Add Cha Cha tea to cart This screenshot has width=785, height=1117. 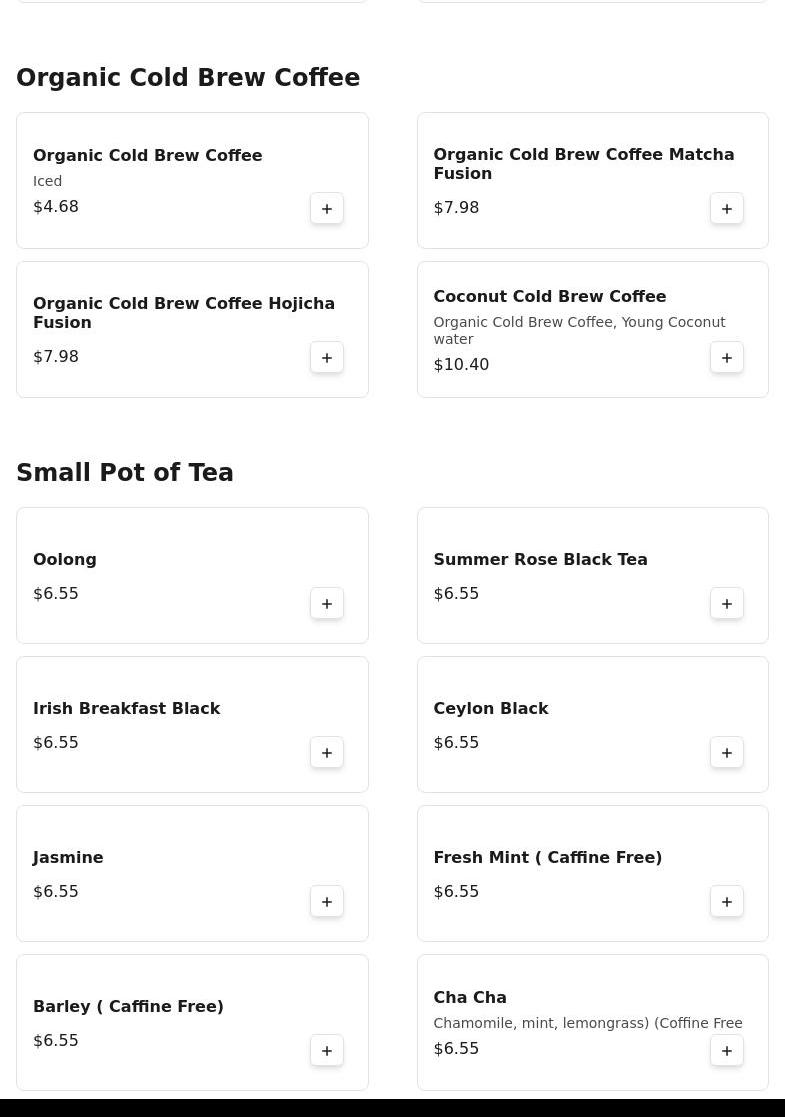click(727, 1050)
